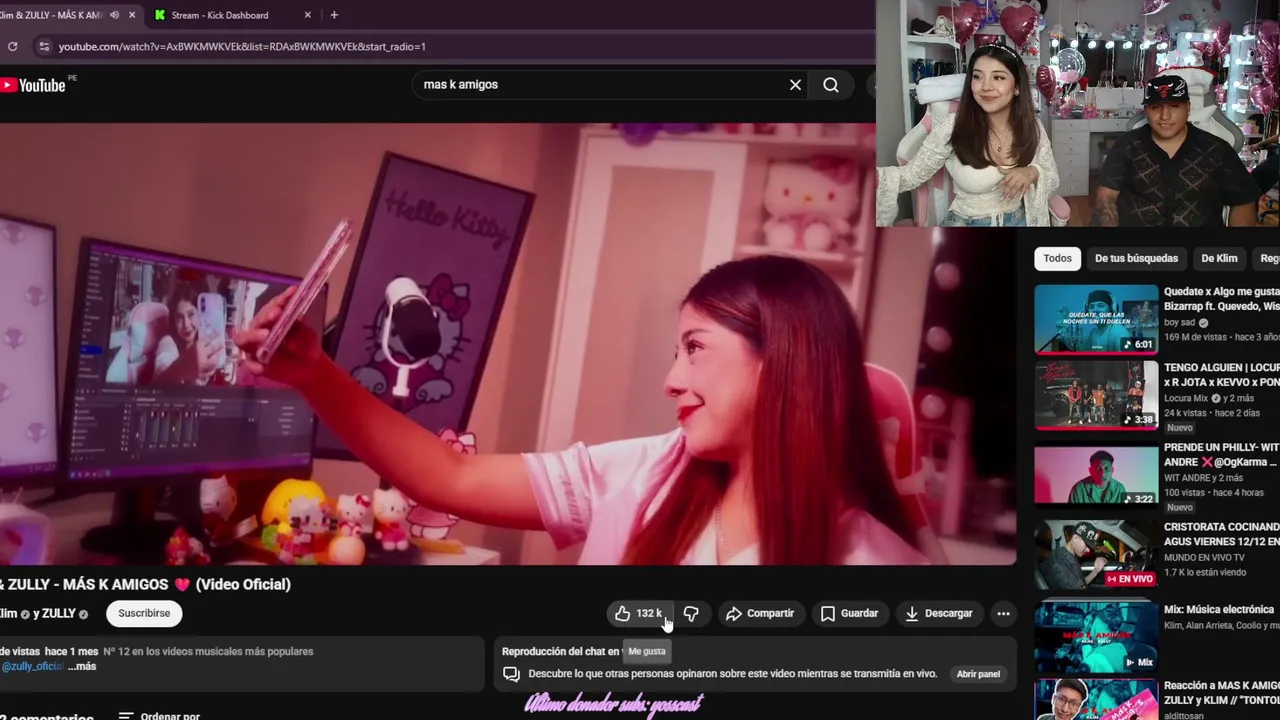Open the Reacción a MAS K AMIGOS video thumbnail
The height and width of the screenshot is (720, 1280).
1096,700
